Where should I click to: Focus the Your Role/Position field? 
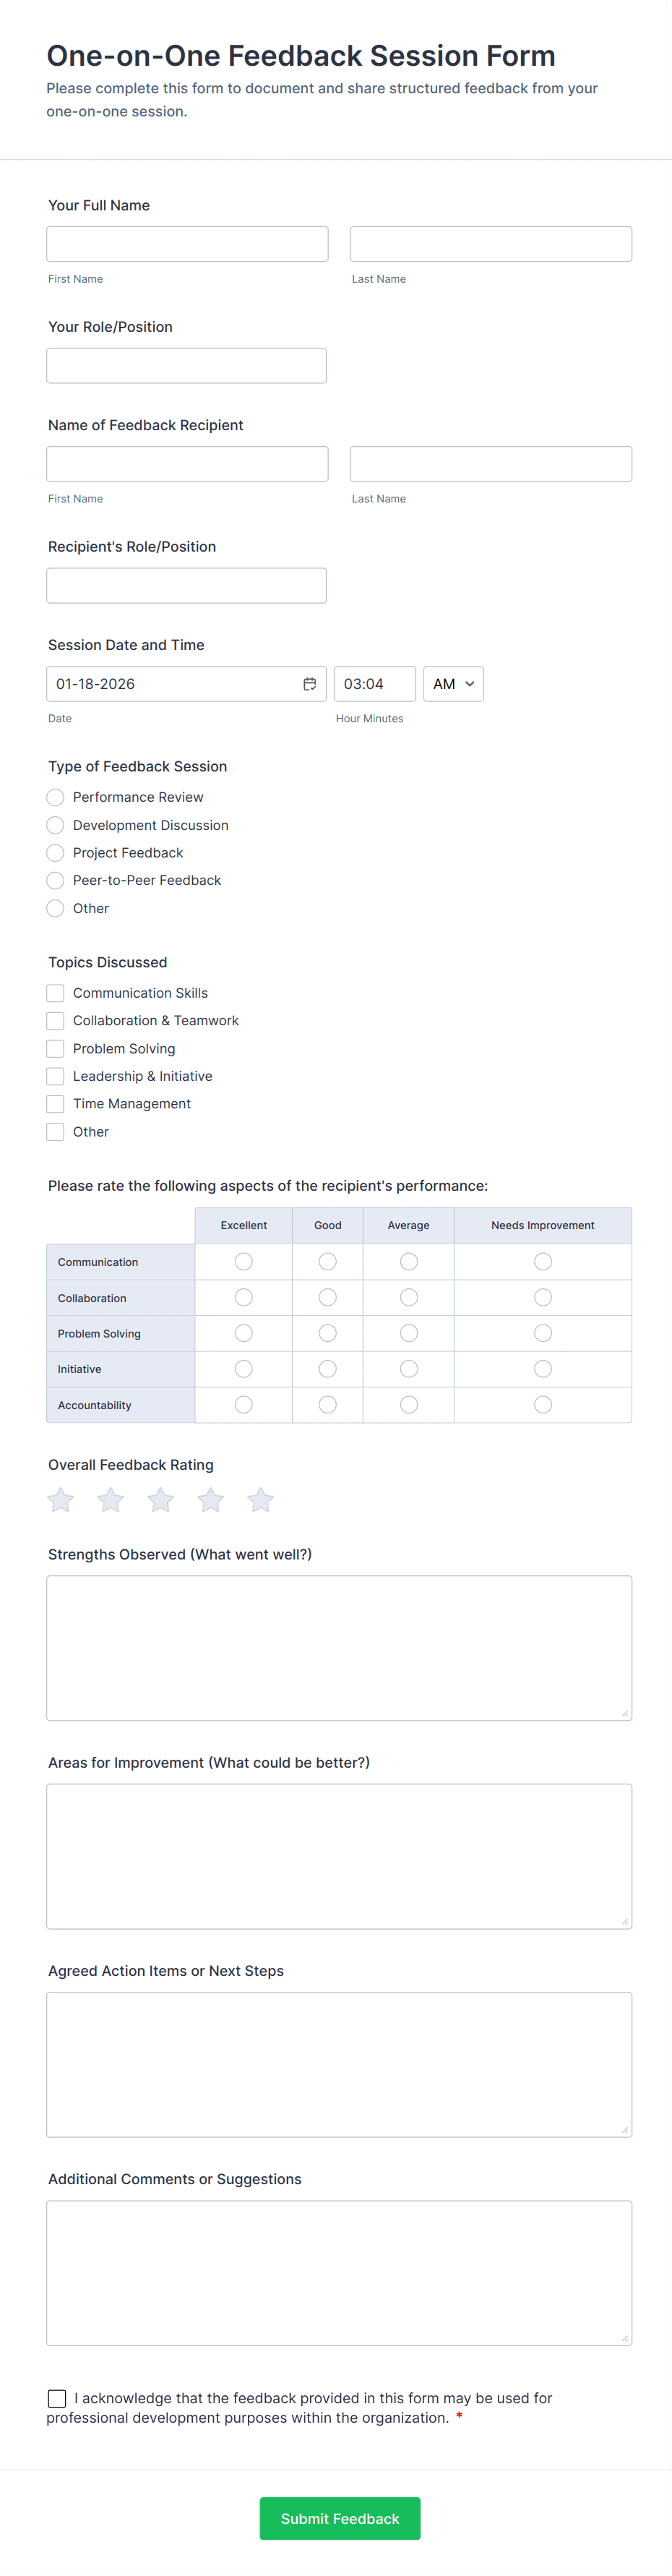(186, 366)
